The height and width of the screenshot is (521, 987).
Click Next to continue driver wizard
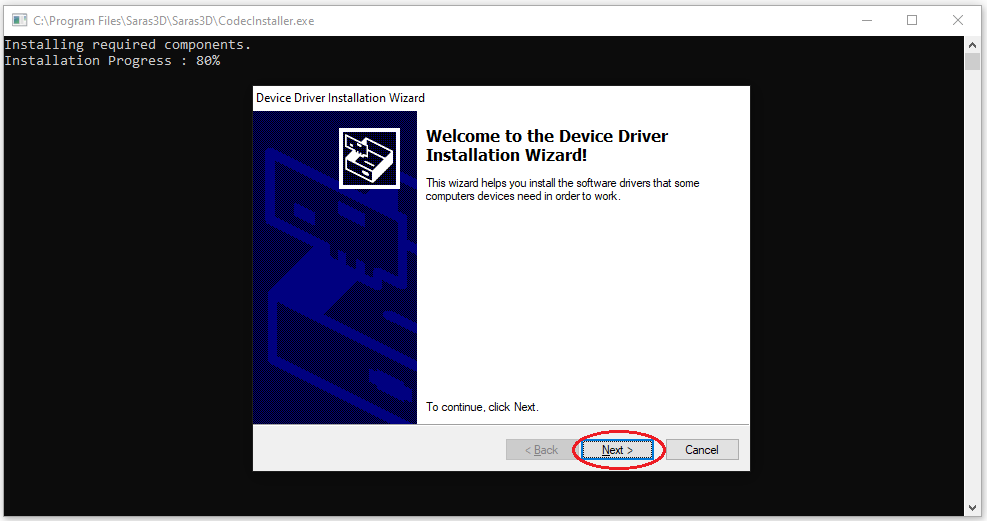617,450
